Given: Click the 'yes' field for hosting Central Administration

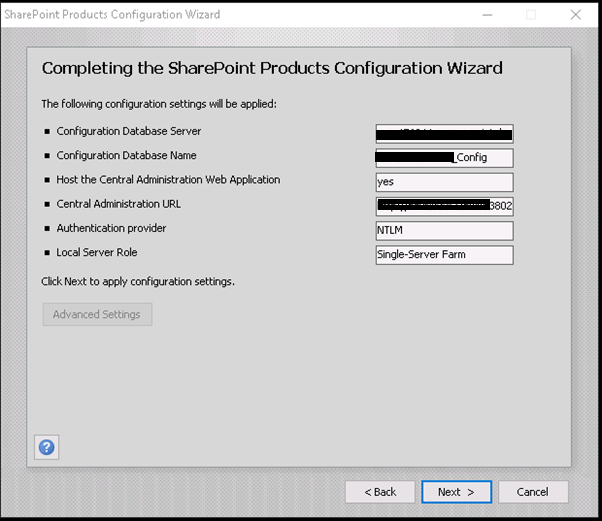Looking at the screenshot, I should tap(445, 182).
